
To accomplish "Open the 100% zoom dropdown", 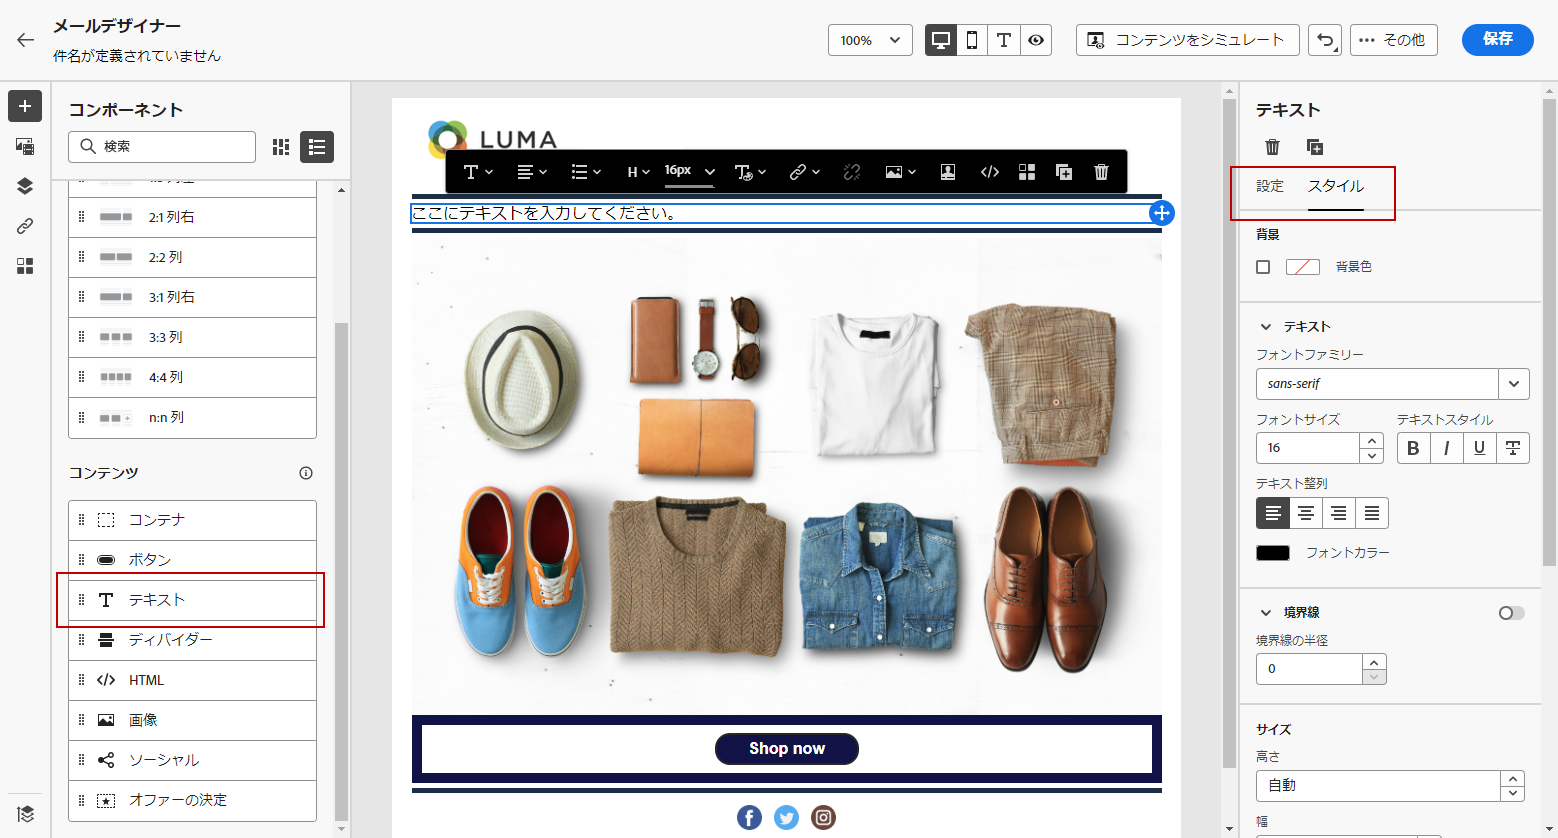I will pyautogui.click(x=870, y=40).
